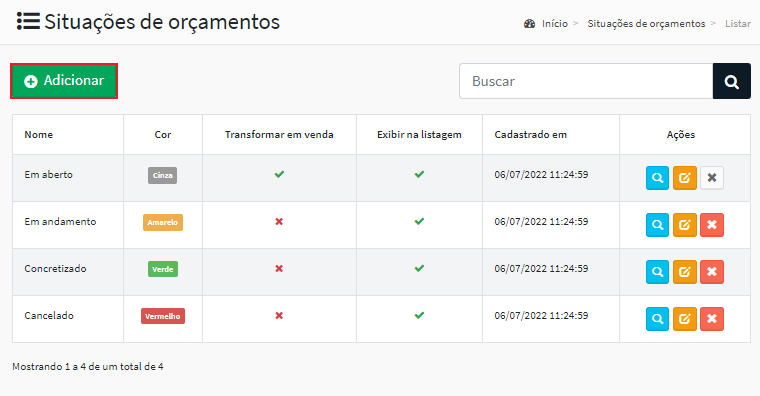Click Exibir na listagem checkmark for Em aberto
Screen dimensions: 760x396
coord(419,174)
